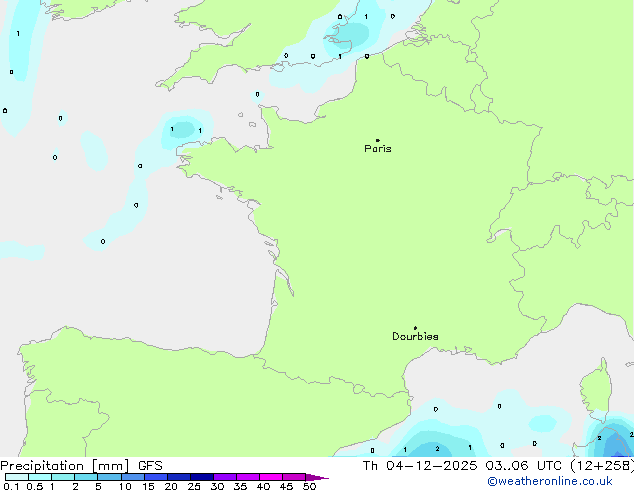The height and width of the screenshot is (490, 634).
Task: Click the '50' legend scale label
Action: [309, 486]
